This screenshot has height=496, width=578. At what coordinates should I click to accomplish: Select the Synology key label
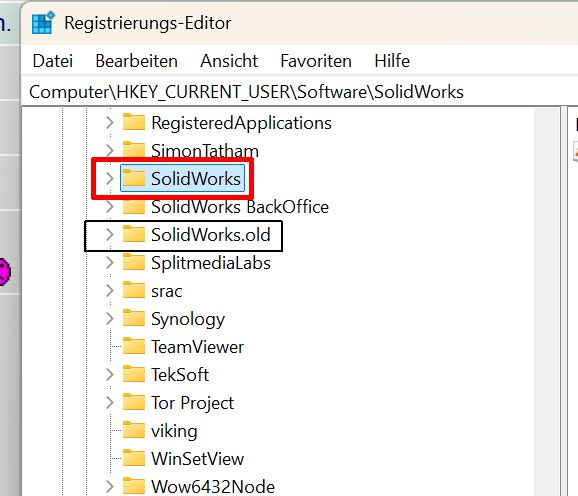pos(188,319)
